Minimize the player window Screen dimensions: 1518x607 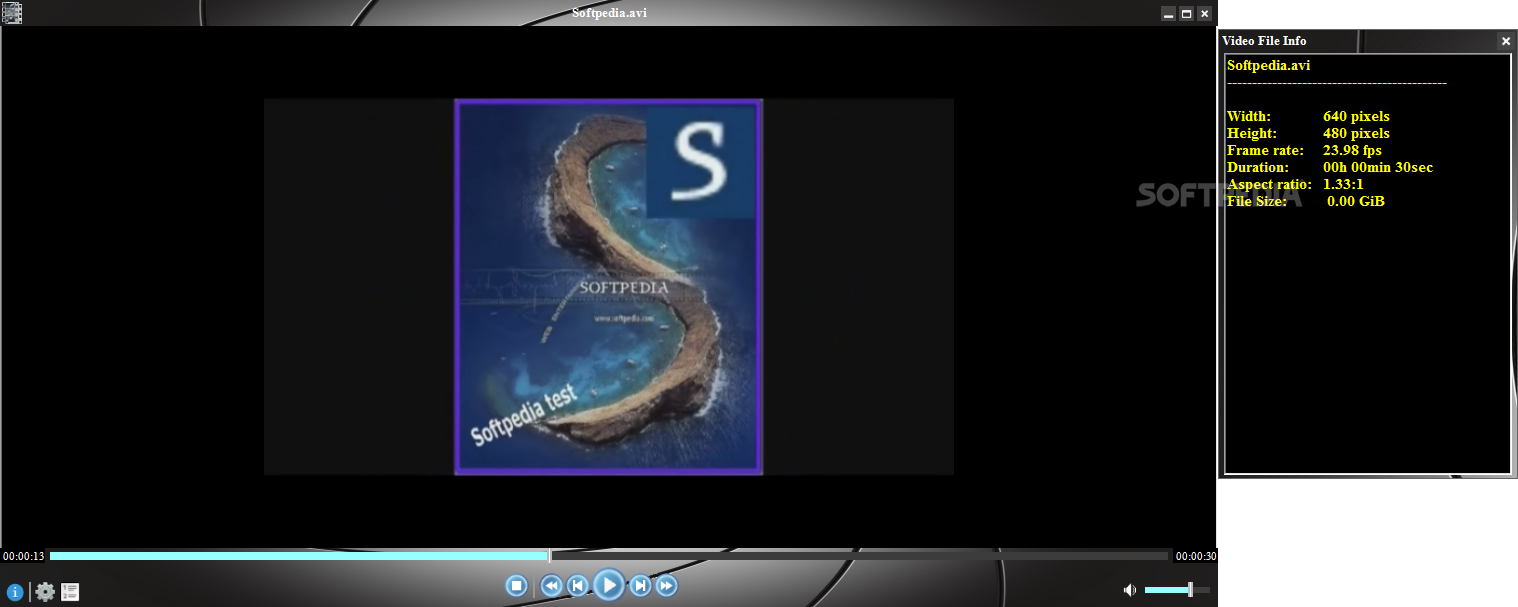tap(1168, 14)
